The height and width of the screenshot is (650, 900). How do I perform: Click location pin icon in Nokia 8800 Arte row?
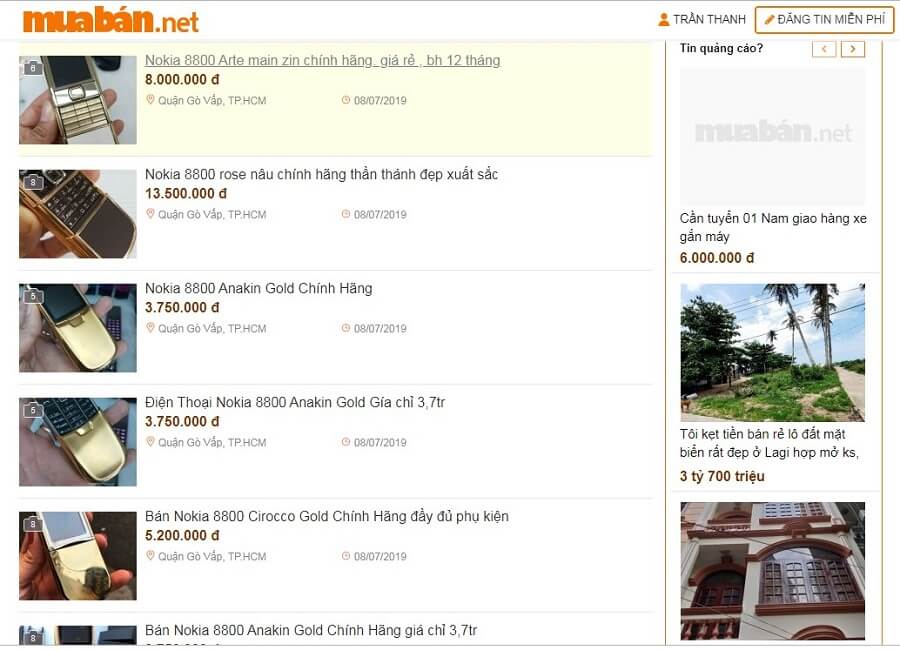point(150,100)
